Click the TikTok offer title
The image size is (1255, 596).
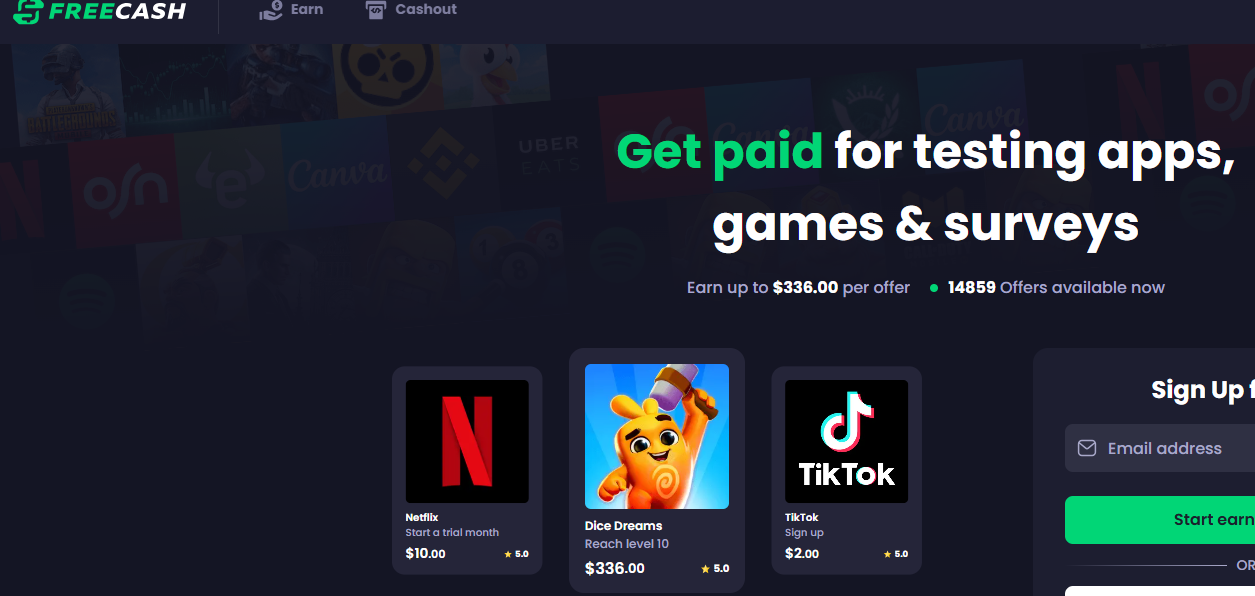(x=802, y=517)
